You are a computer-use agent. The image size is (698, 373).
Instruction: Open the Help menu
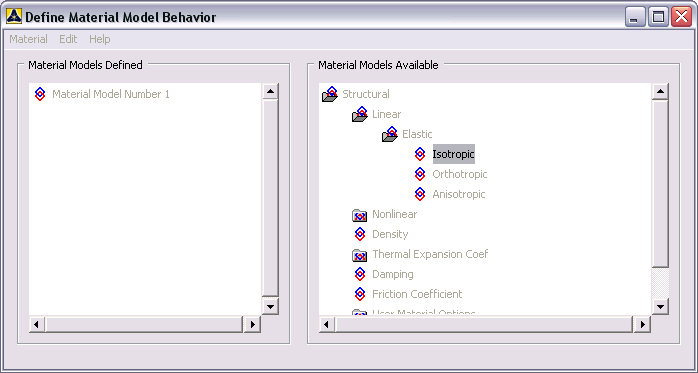point(100,39)
